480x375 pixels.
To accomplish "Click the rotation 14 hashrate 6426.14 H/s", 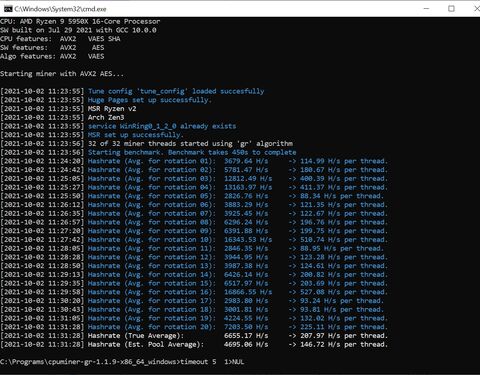I will coord(246,274).
